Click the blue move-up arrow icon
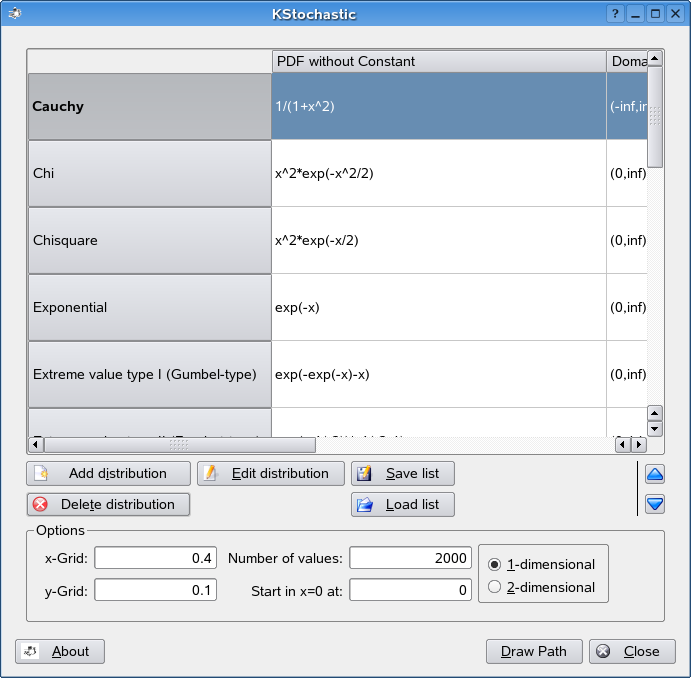Screen dimensions: 691x678 tap(655, 474)
